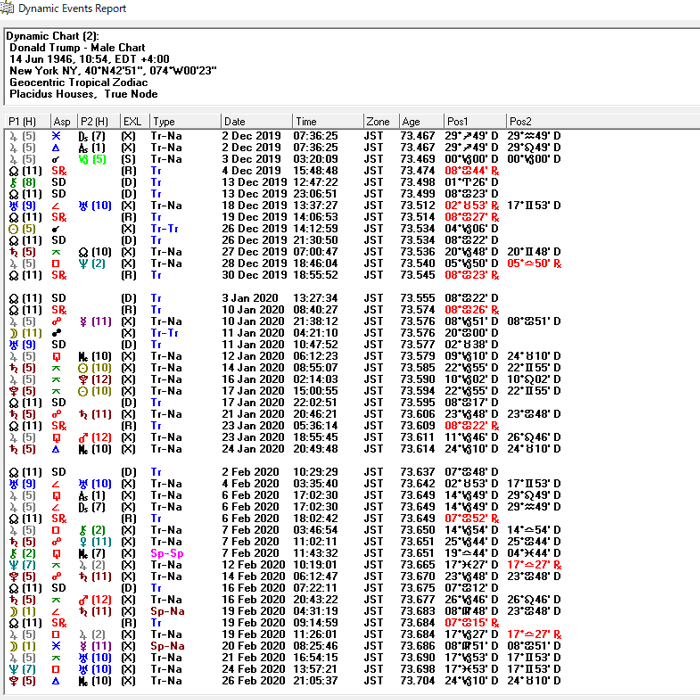
Task: Select Chiron (2) P2 cell at 03:46:54 on 7 Feb
Action: 92,531
